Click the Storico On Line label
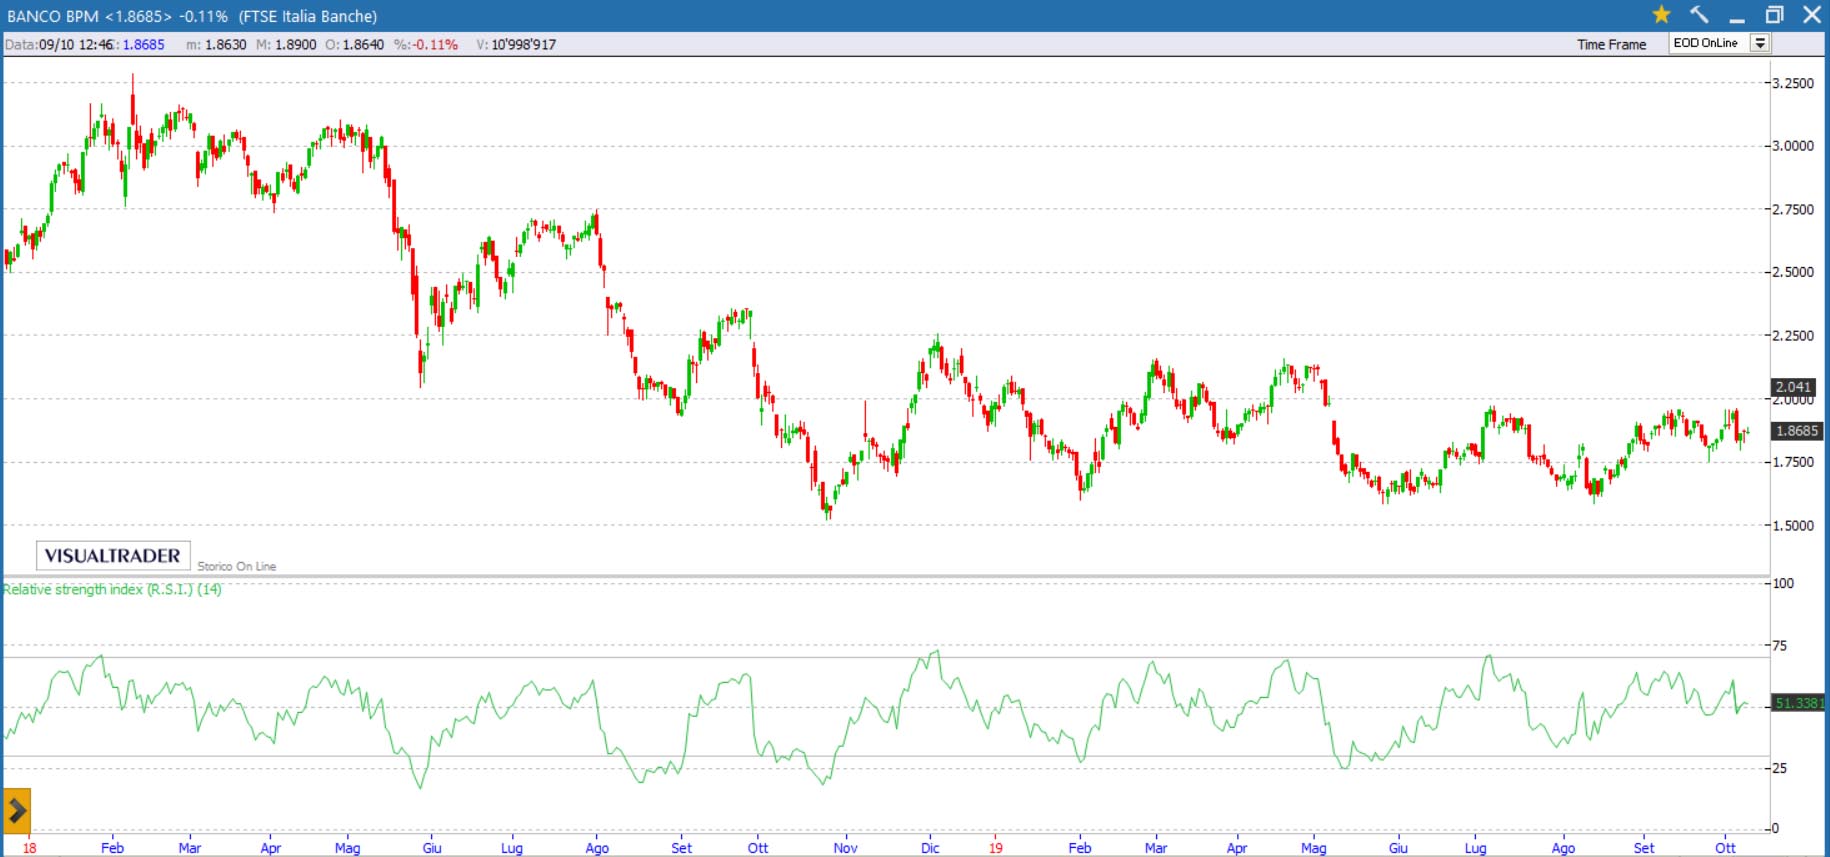Screen dimensions: 1830x857 (x=236, y=566)
